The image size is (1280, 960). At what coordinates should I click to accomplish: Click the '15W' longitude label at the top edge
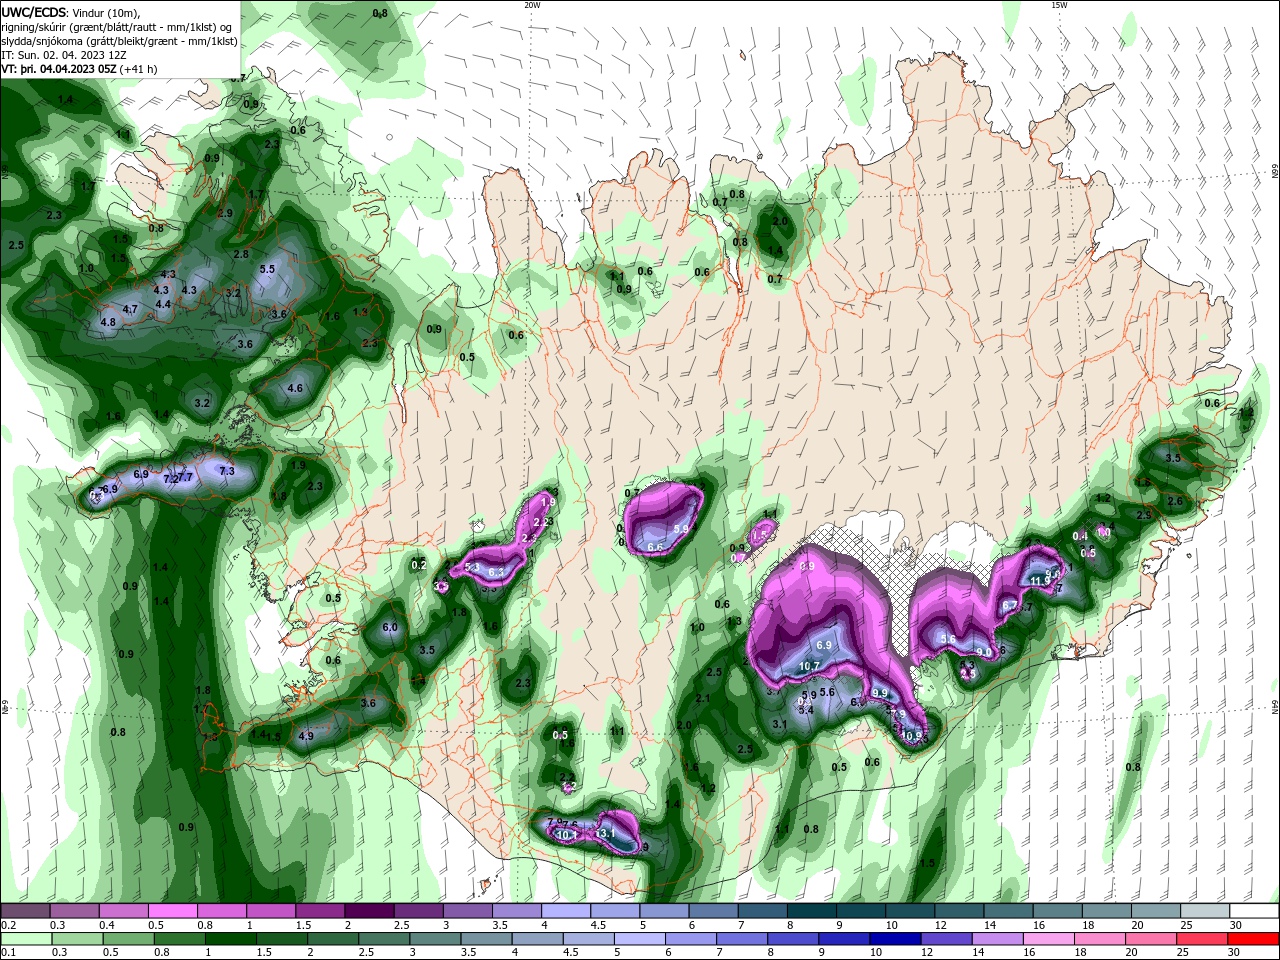[x=1059, y=5]
